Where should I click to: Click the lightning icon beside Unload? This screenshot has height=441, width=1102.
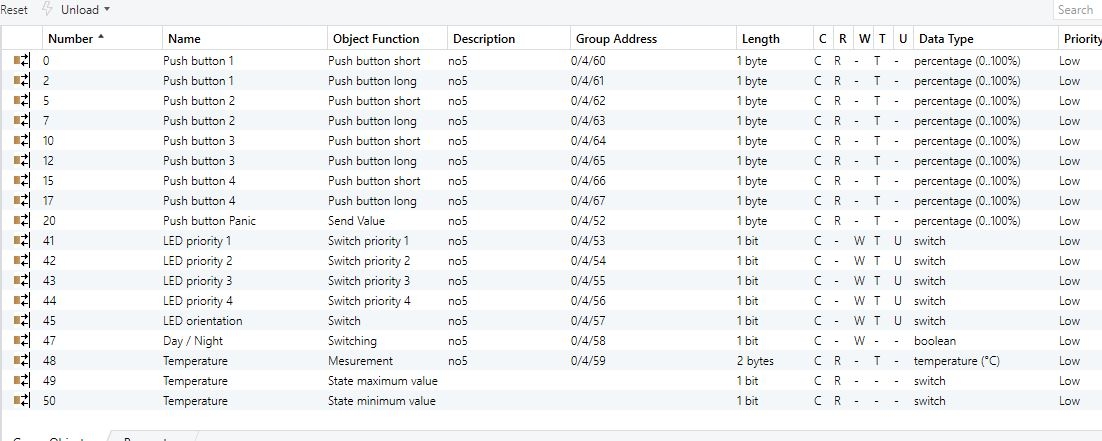[x=47, y=9]
